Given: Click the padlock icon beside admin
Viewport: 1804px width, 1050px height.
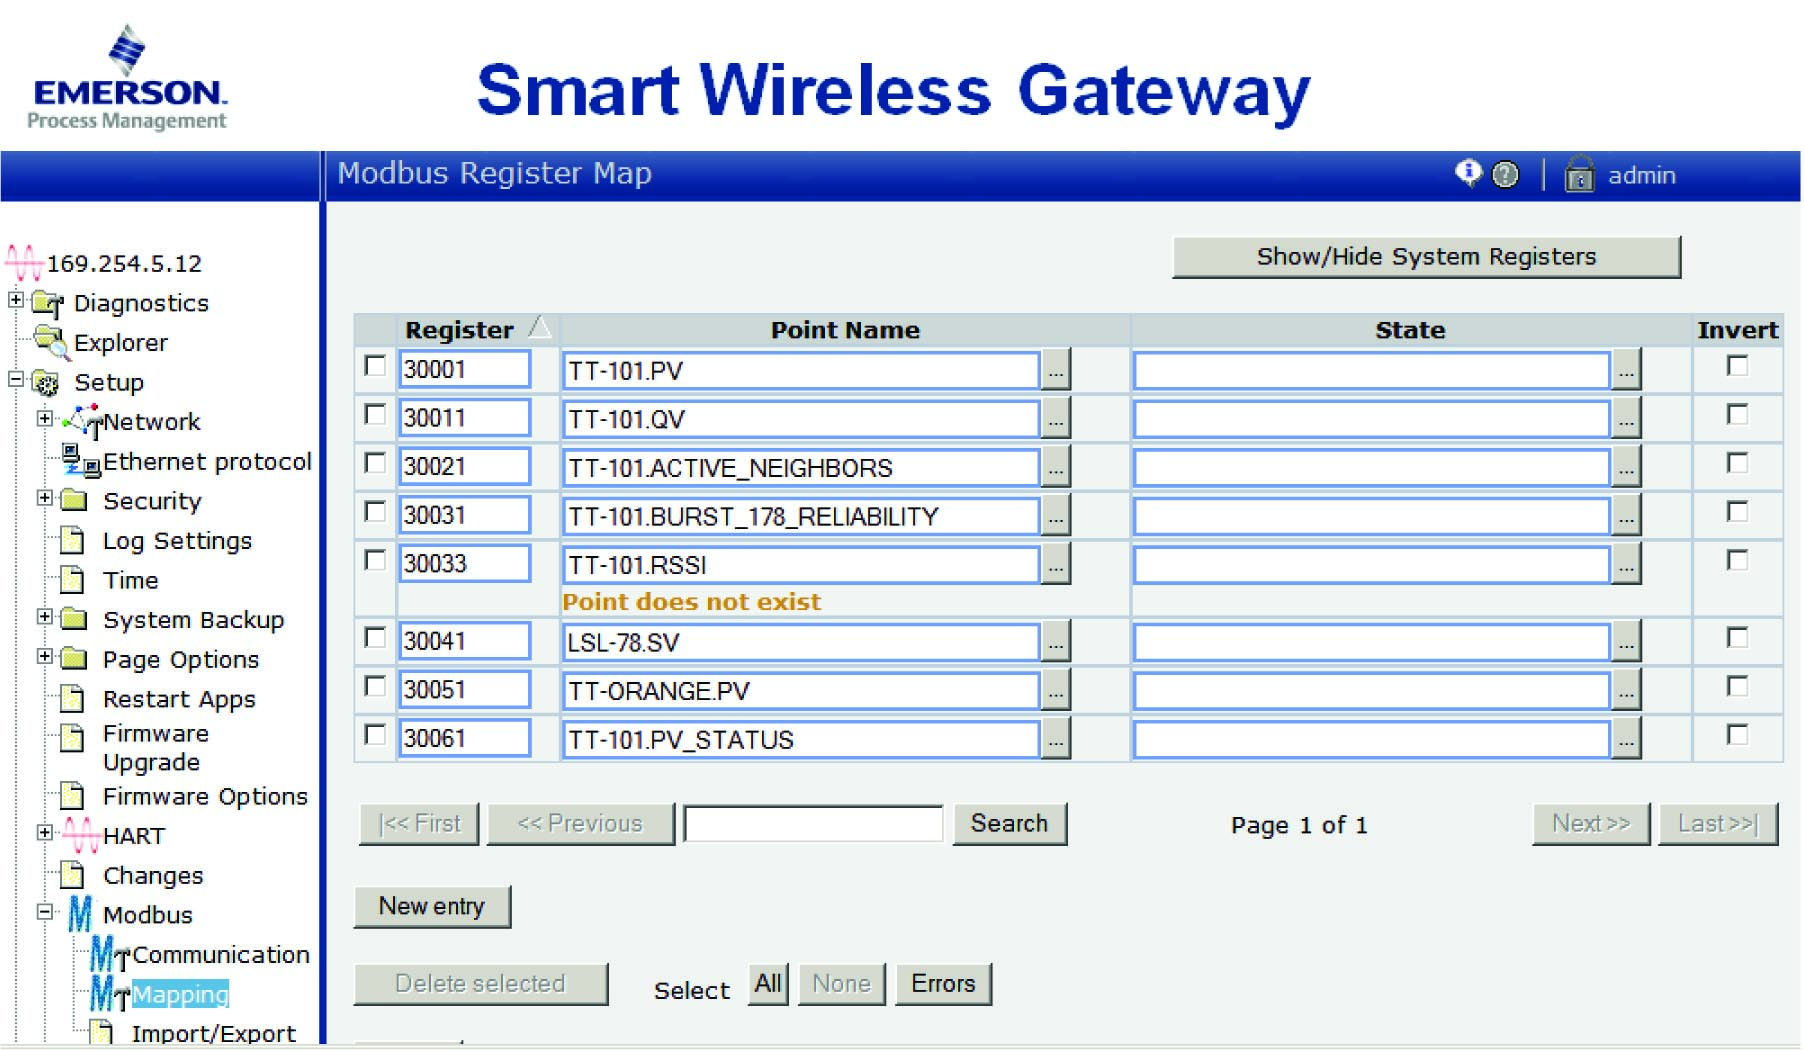Looking at the screenshot, I should pyautogui.click(x=1579, y=174).
